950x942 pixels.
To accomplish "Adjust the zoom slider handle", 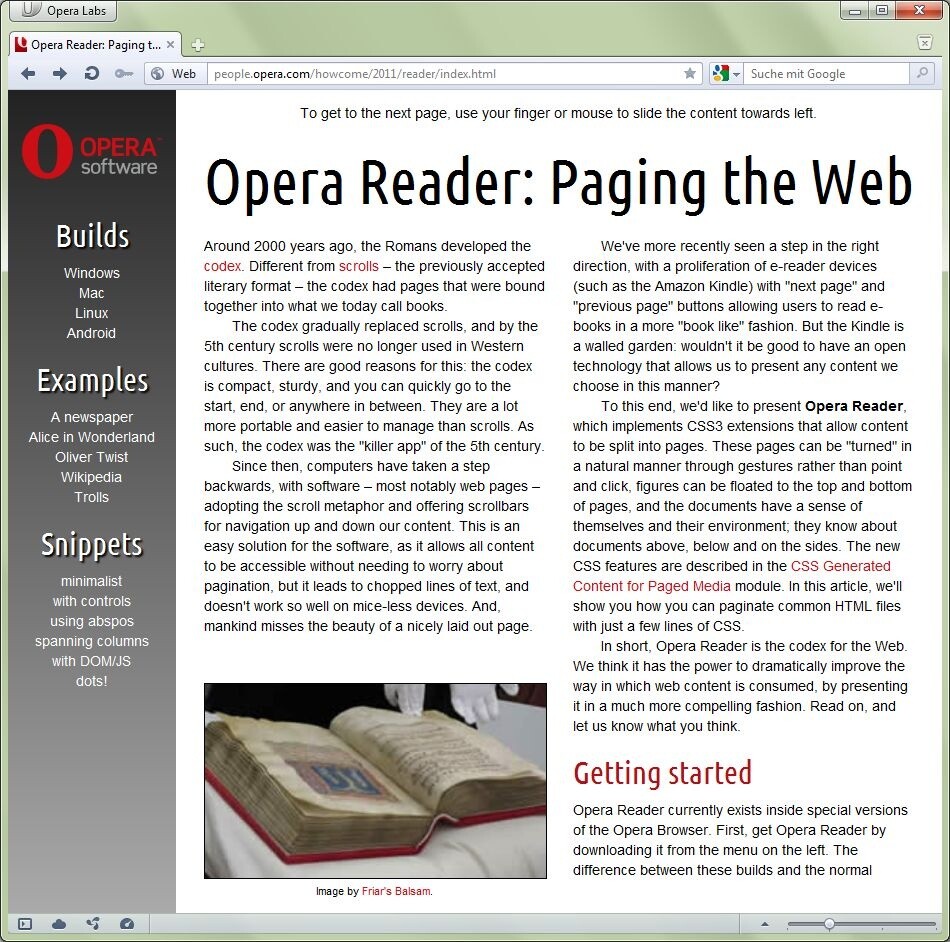I will coord(829,924).
